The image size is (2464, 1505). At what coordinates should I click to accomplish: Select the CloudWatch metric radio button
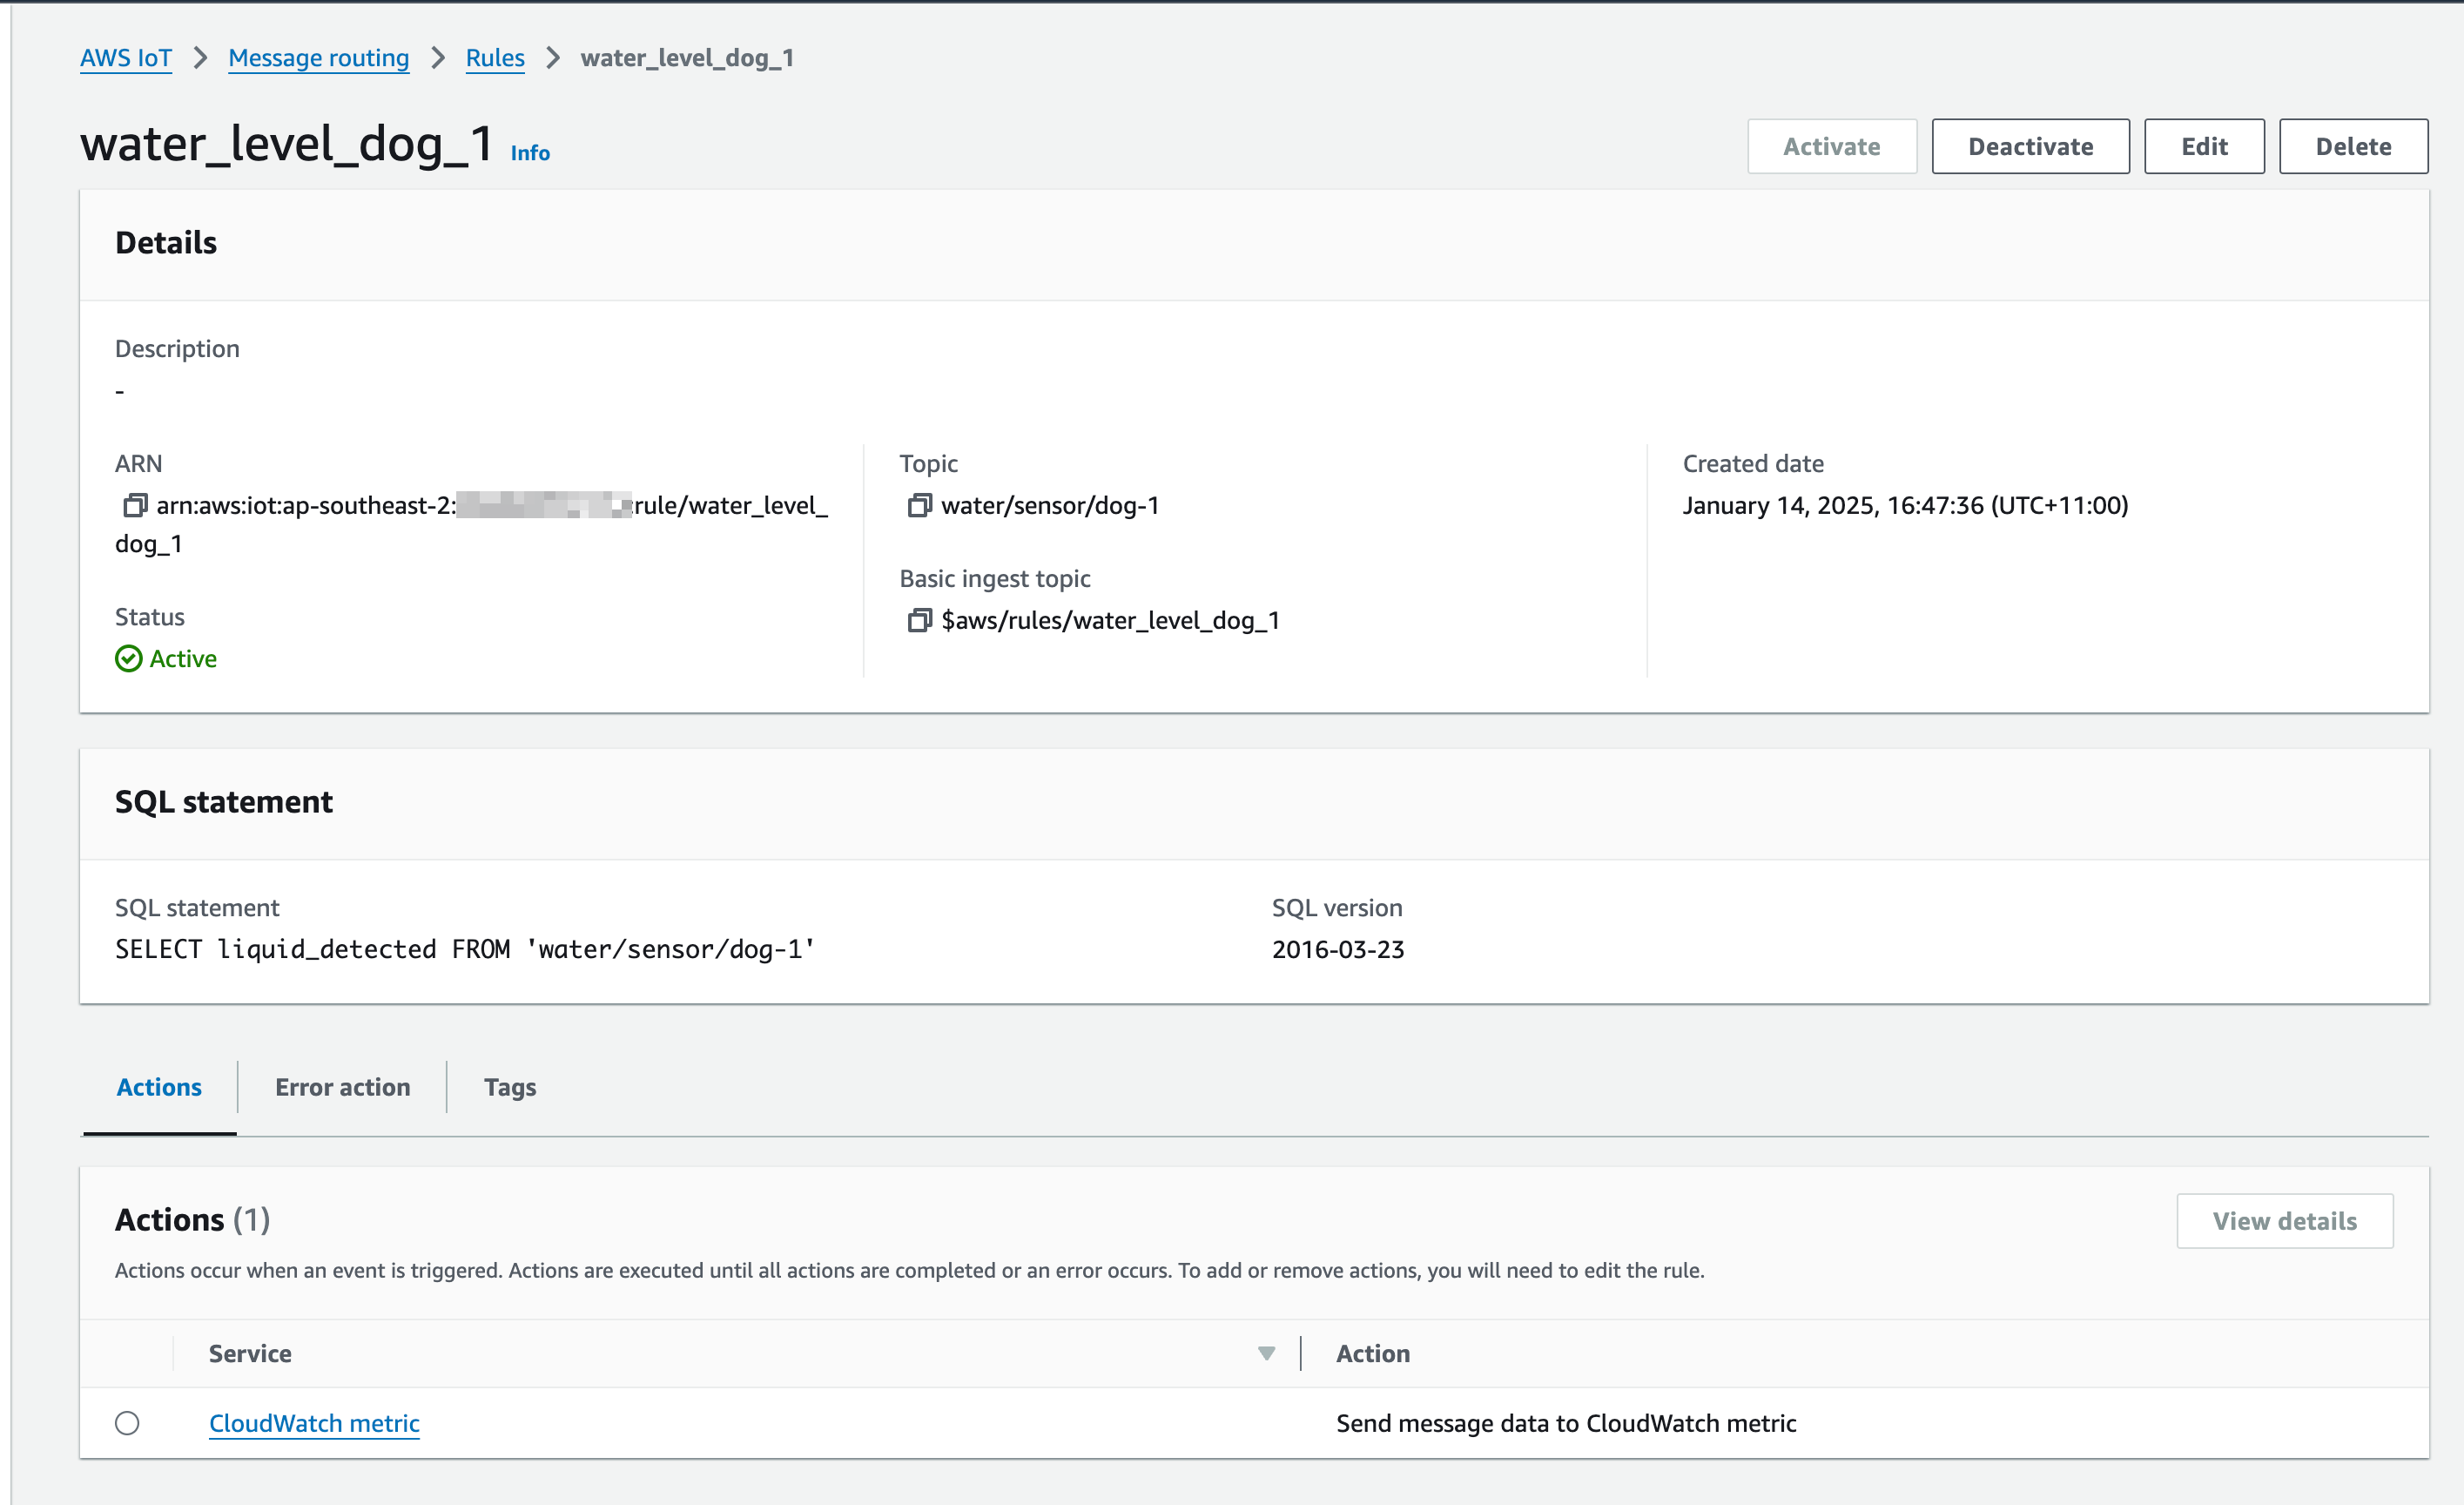pos(127,1422)
